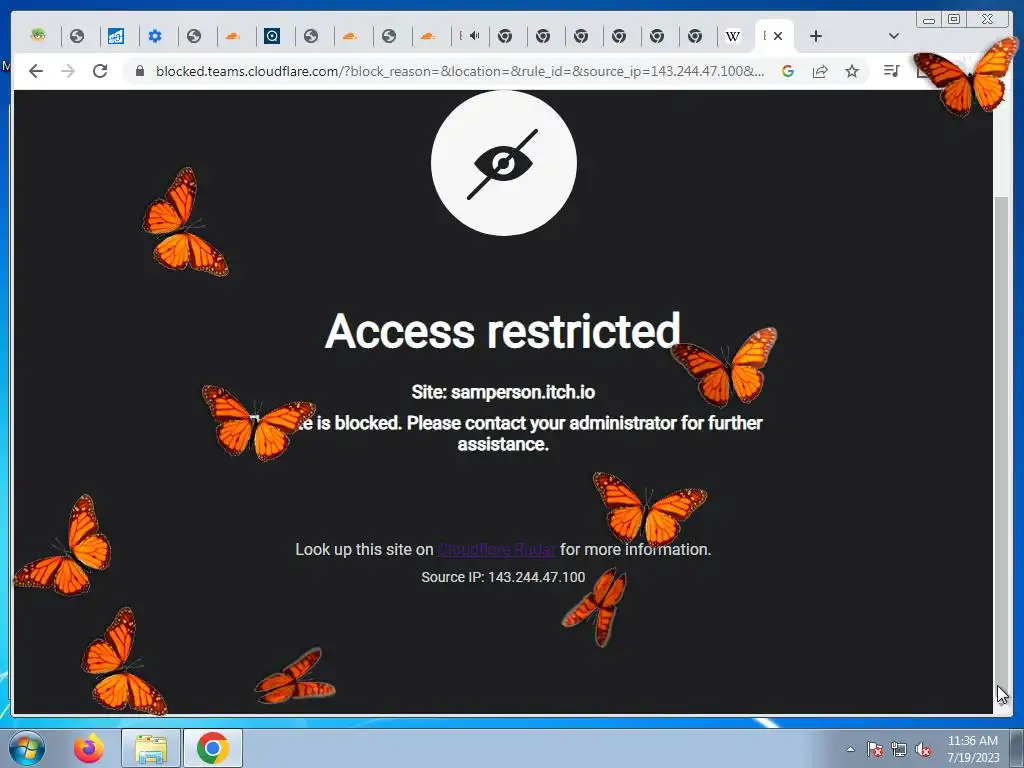Click the "Access restricted" heading
This screenshot has width=1024, height=768.
tap(503, 330)
